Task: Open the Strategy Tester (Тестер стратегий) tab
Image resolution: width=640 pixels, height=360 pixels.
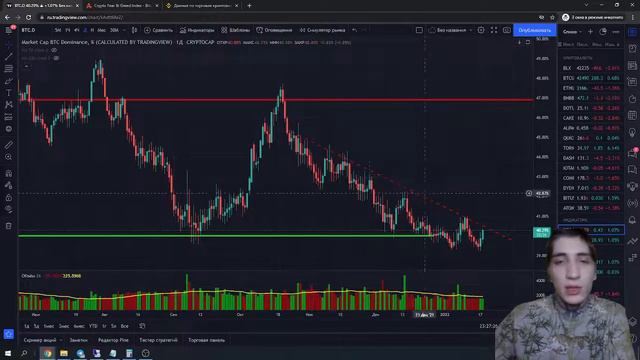Action: (158, 340)
